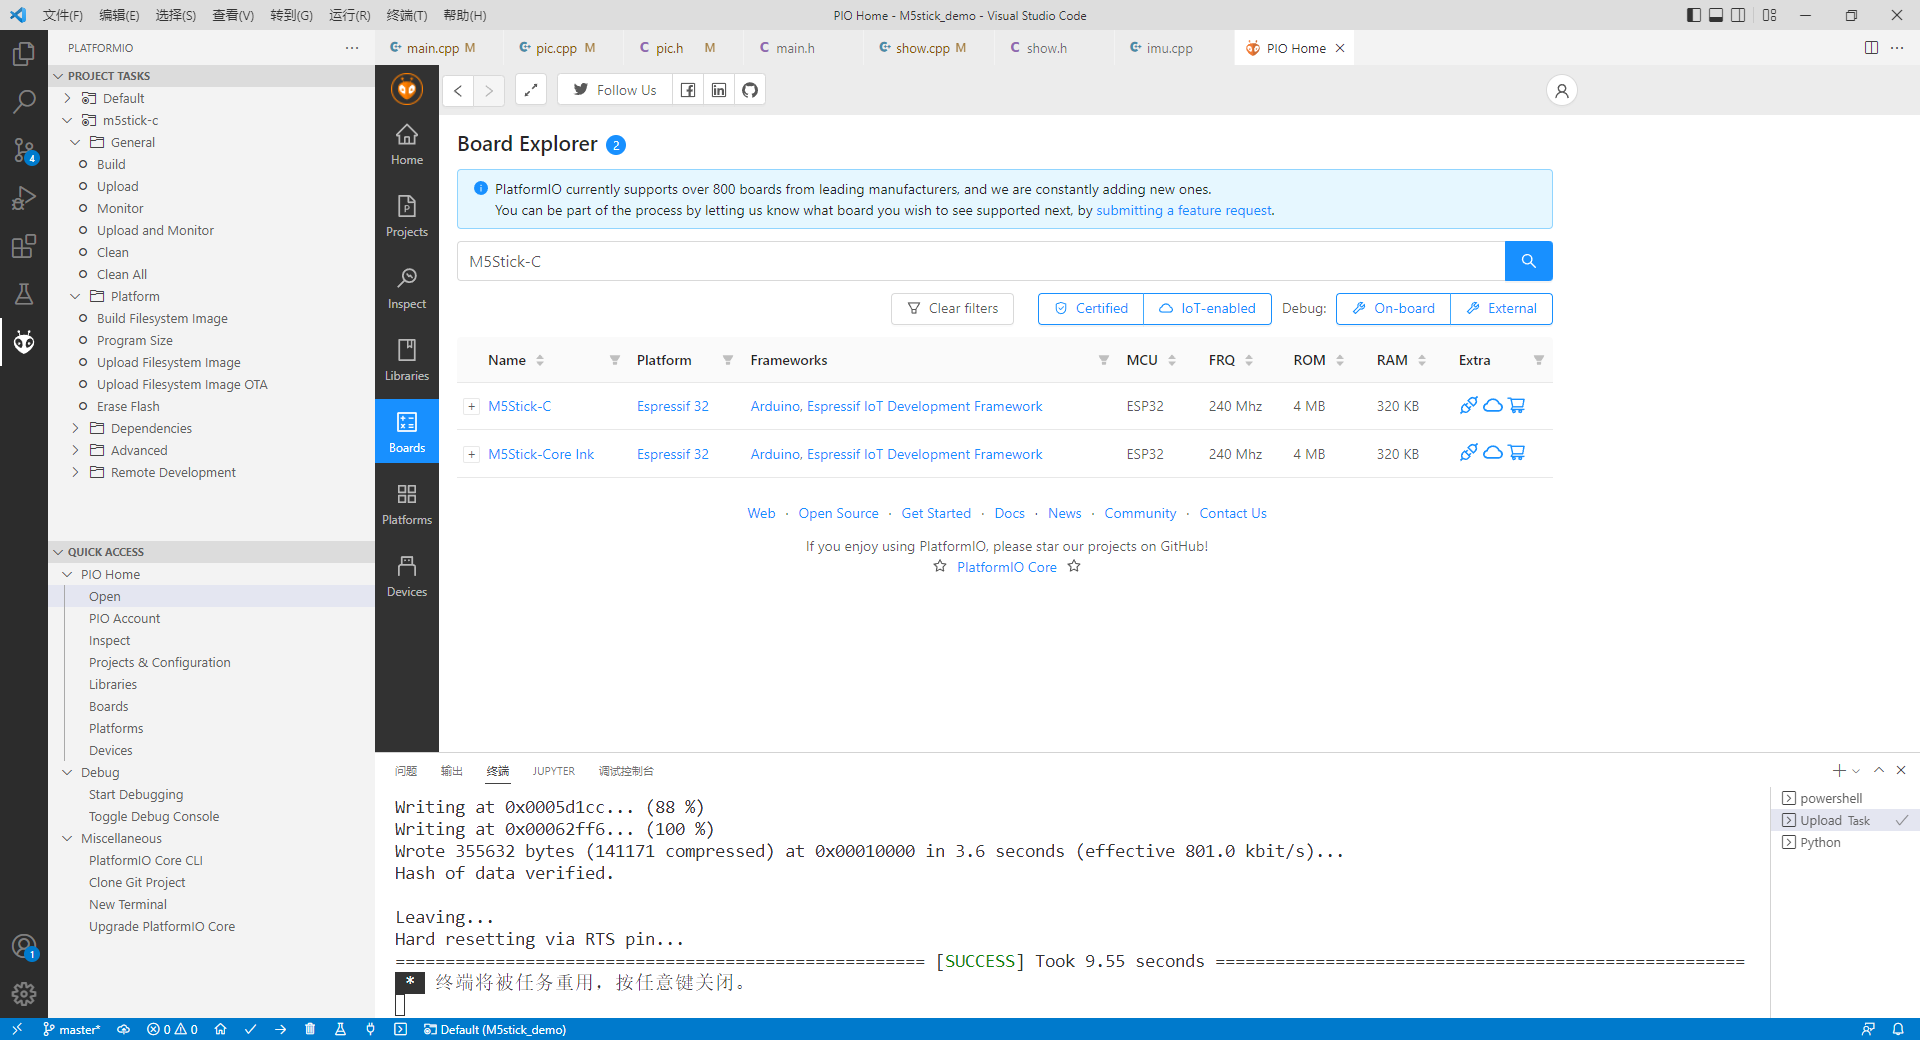Open PlatformIO Facebook page icon
Image resolution: width=1920 pixels, height=1040 pixels.
point(688,90)
